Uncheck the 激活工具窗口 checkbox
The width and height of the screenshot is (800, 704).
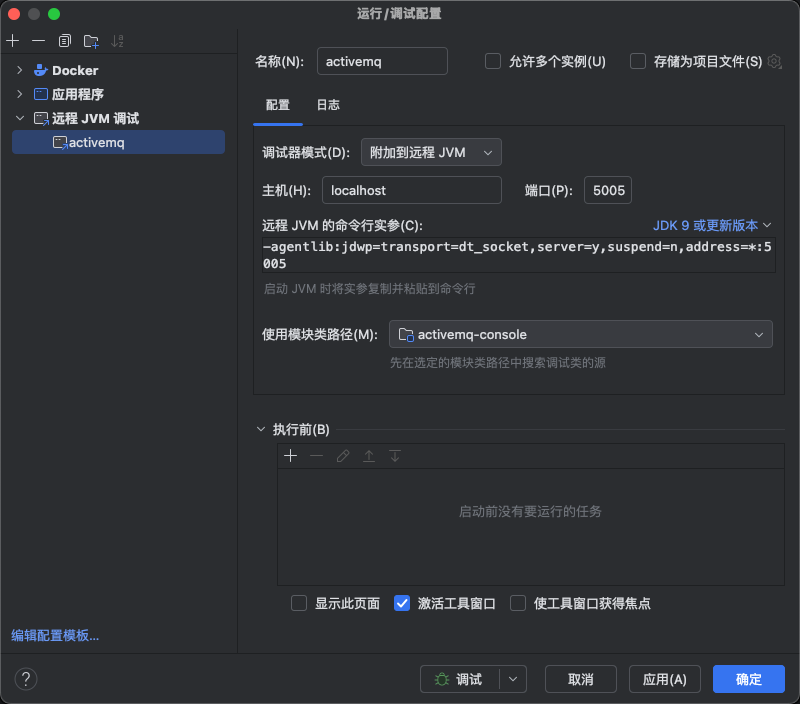pyautogui.click(x=402, y=603)
